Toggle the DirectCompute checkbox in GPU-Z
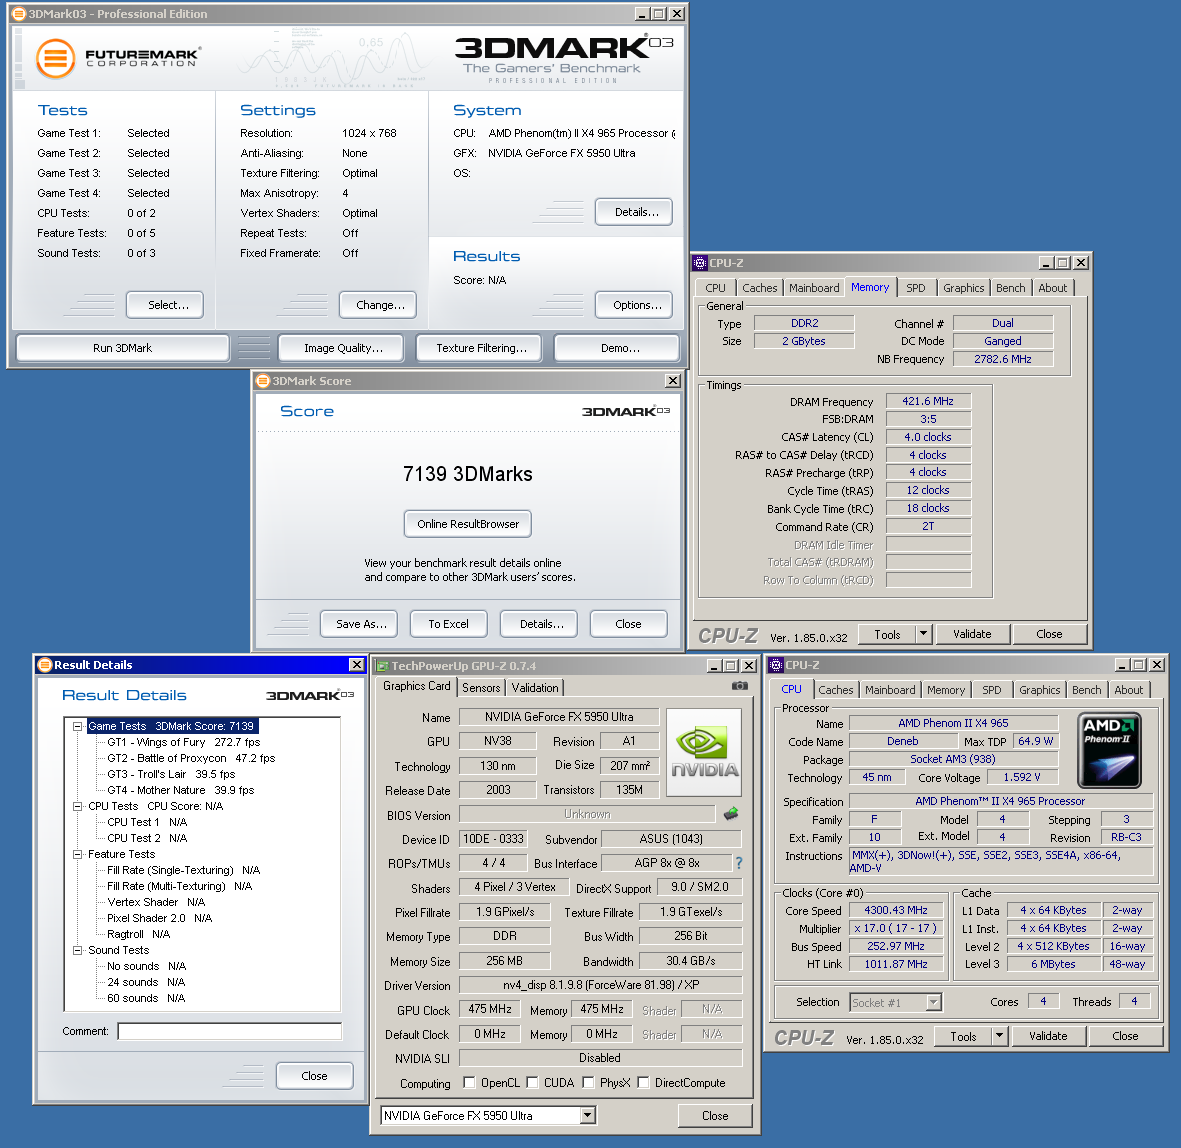 (643, 1082)
